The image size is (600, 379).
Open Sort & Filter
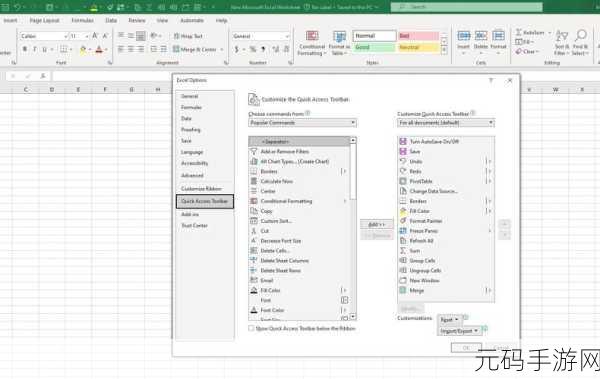[x=562, y=42]
